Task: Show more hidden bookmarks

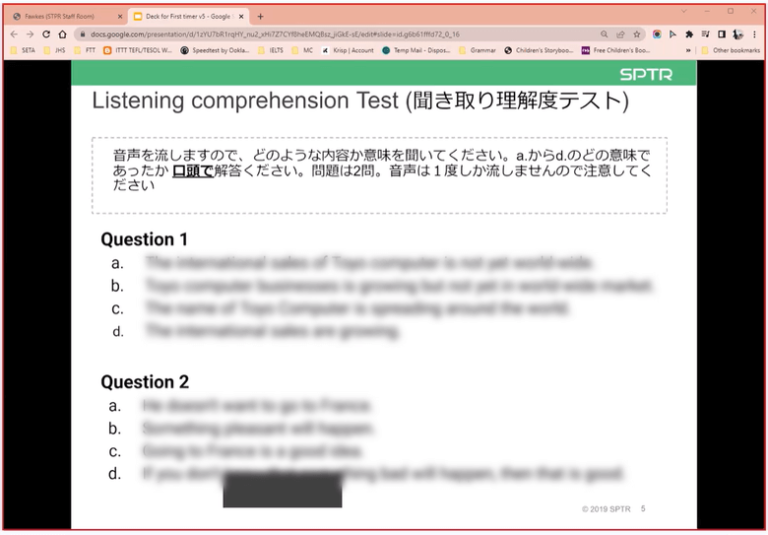Action: pyautogui.click(x=688, y=50)
